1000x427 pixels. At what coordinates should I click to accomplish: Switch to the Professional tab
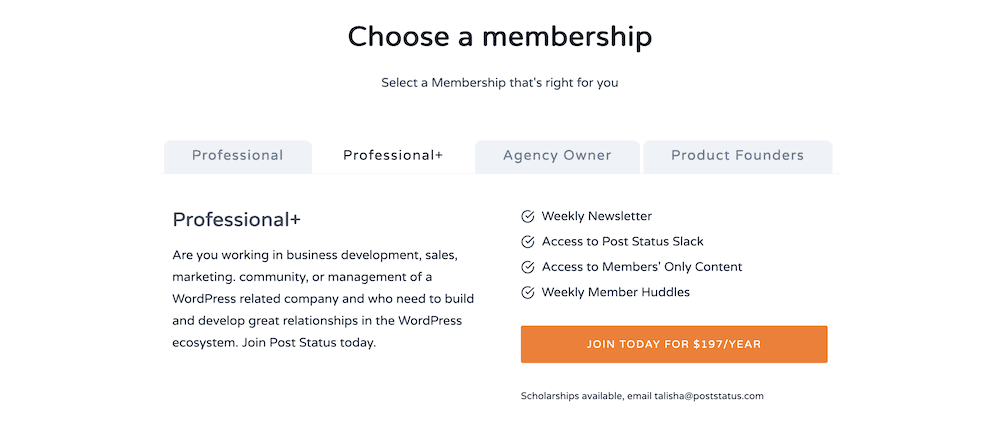point(238,156)
